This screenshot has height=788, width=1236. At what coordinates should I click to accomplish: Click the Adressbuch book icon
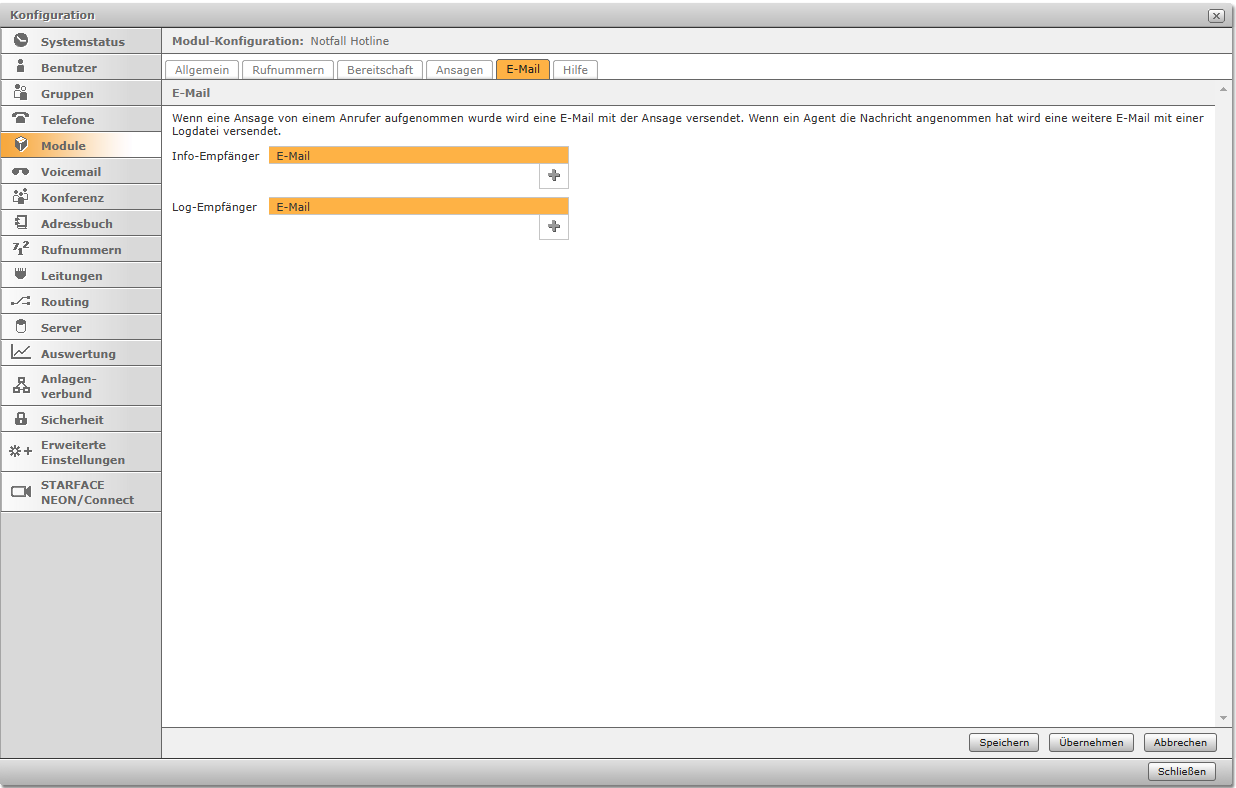(20, 223)
